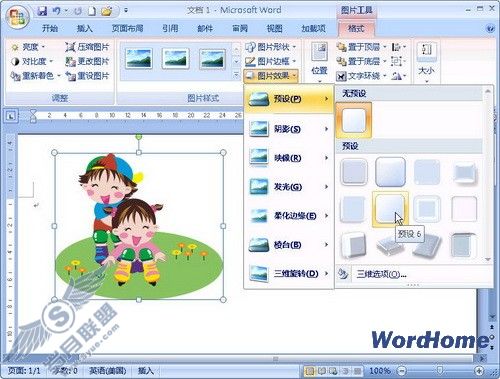Open 置于底层 send to back
The image size is (500, 379).
click(361, 61)
